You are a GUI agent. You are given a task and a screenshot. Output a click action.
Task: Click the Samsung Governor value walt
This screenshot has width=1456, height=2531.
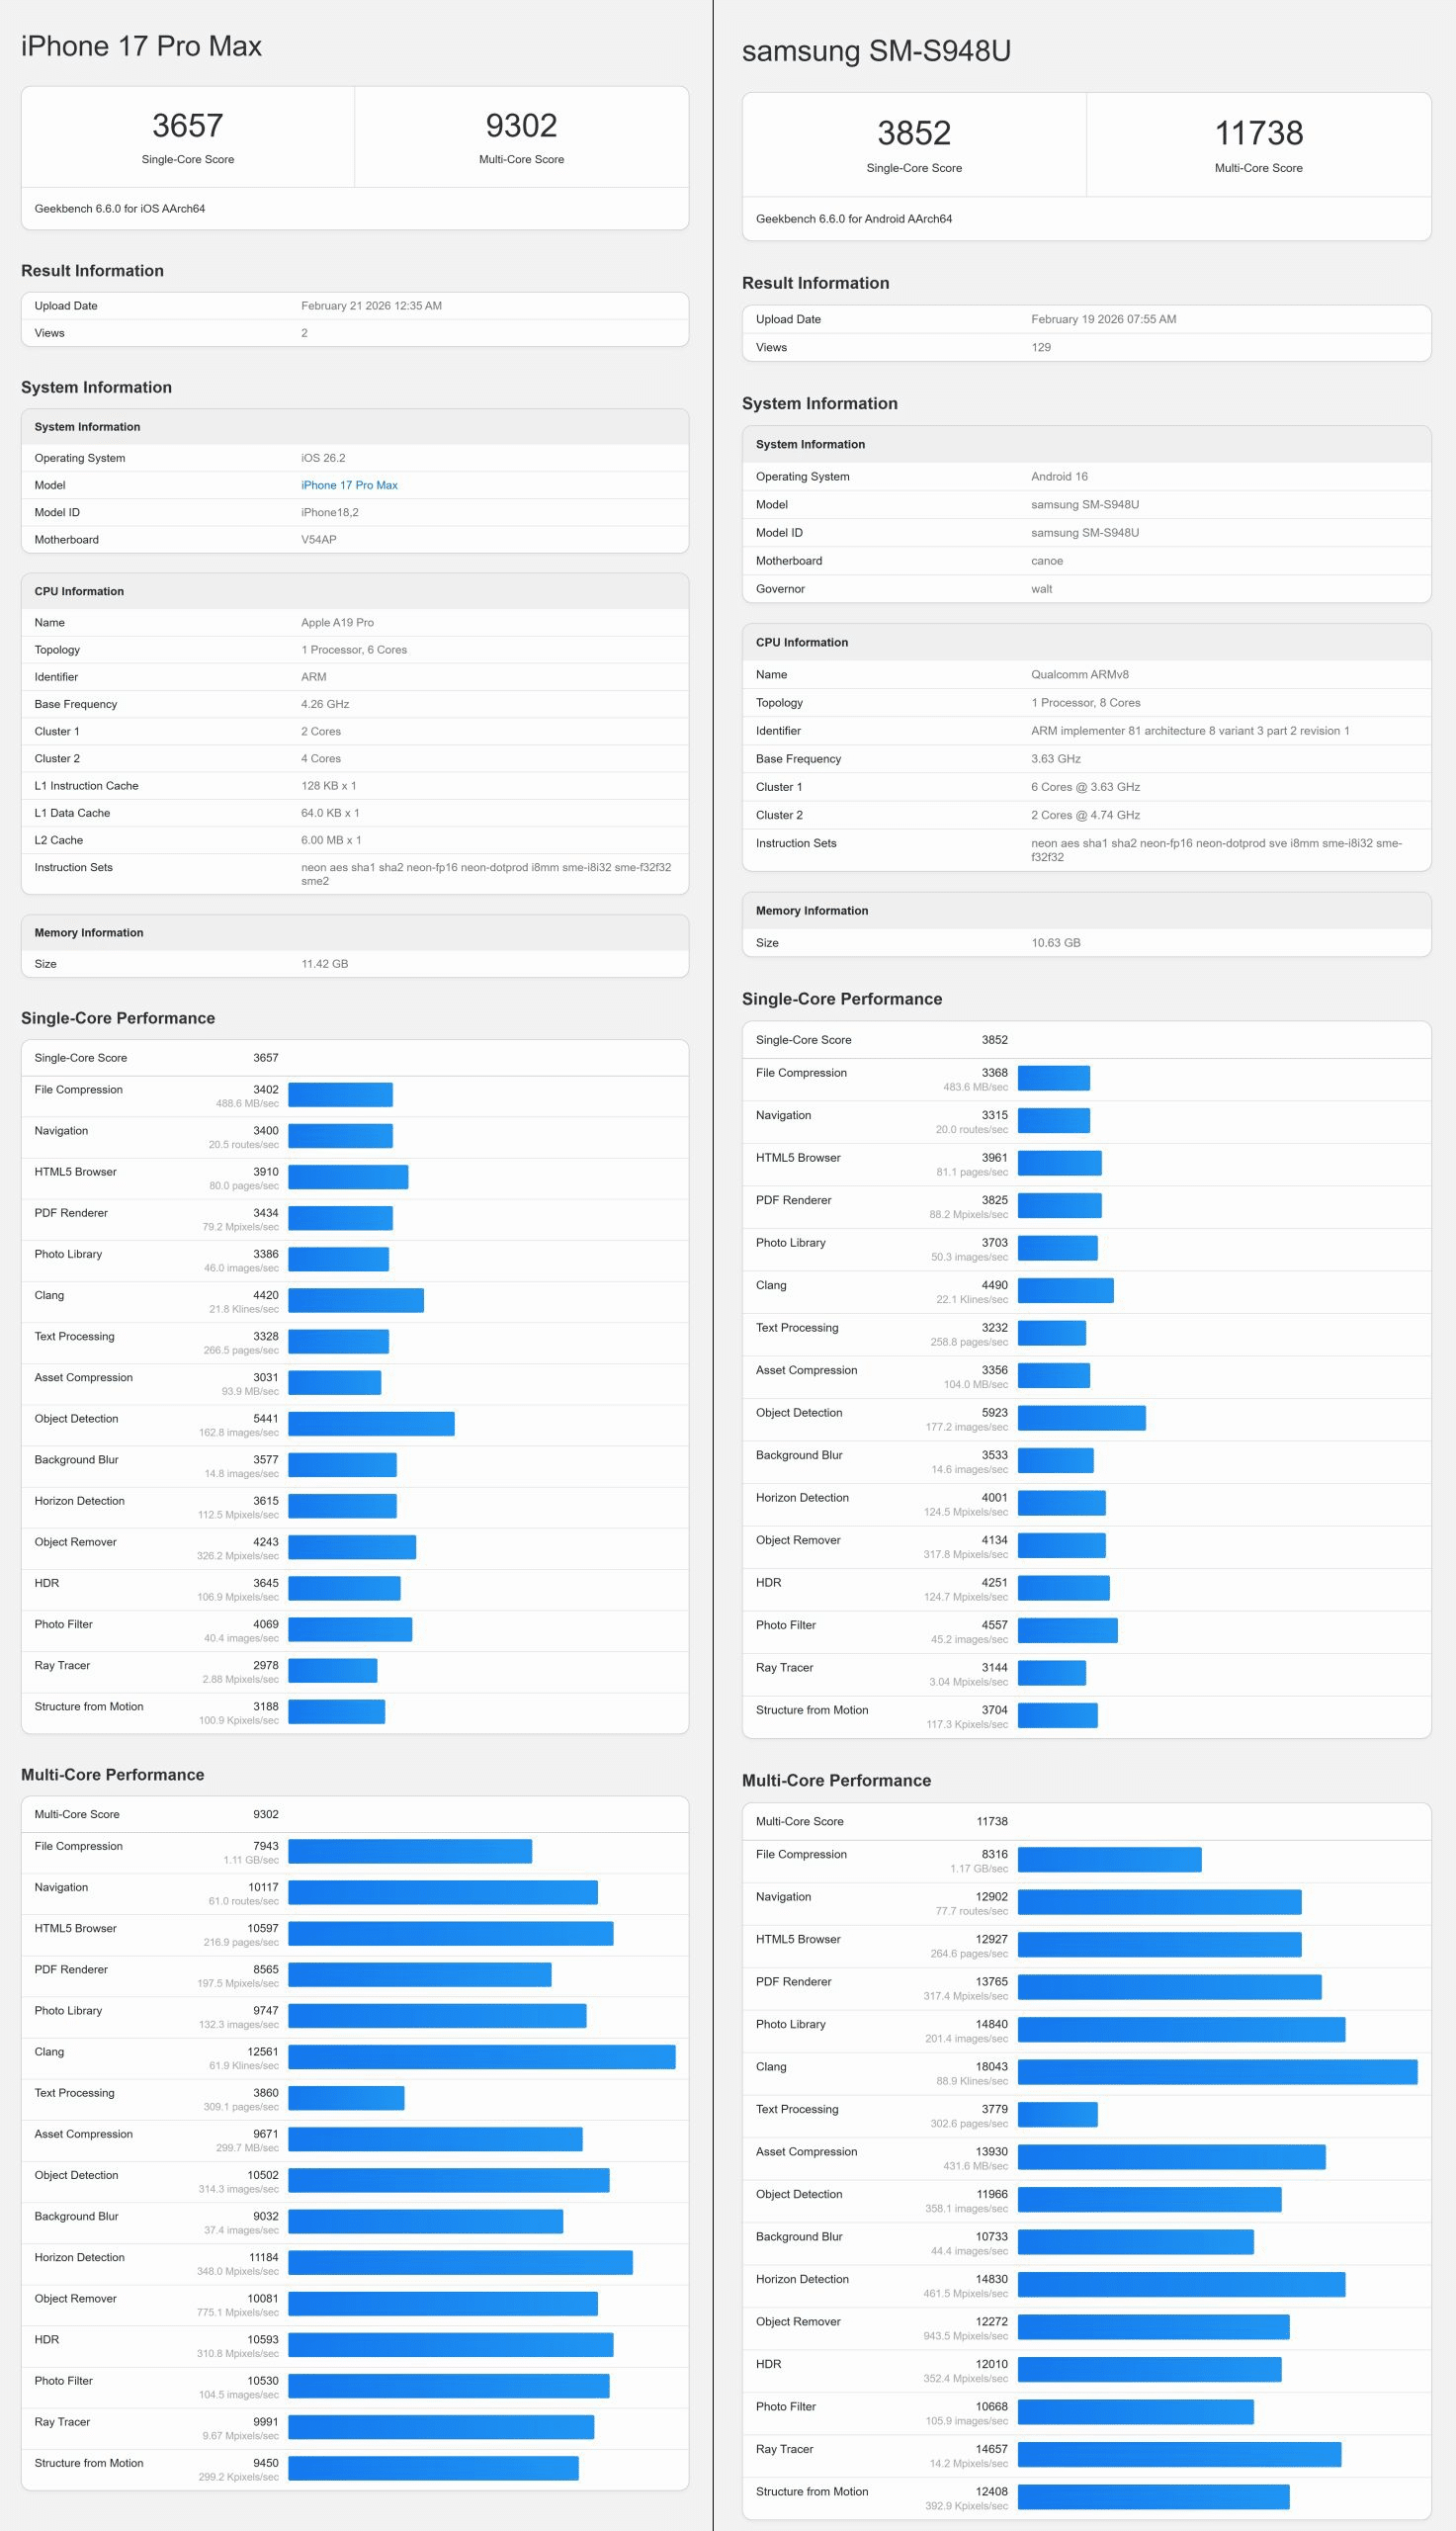pos(1041,589)
